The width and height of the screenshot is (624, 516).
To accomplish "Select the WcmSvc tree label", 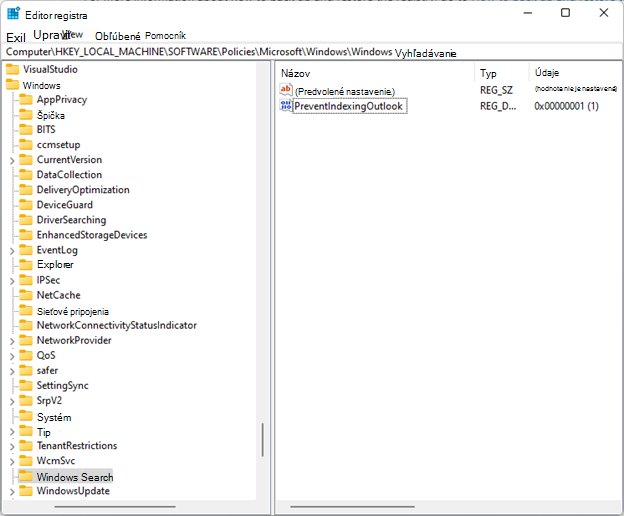I will click(x=56, y=461).
